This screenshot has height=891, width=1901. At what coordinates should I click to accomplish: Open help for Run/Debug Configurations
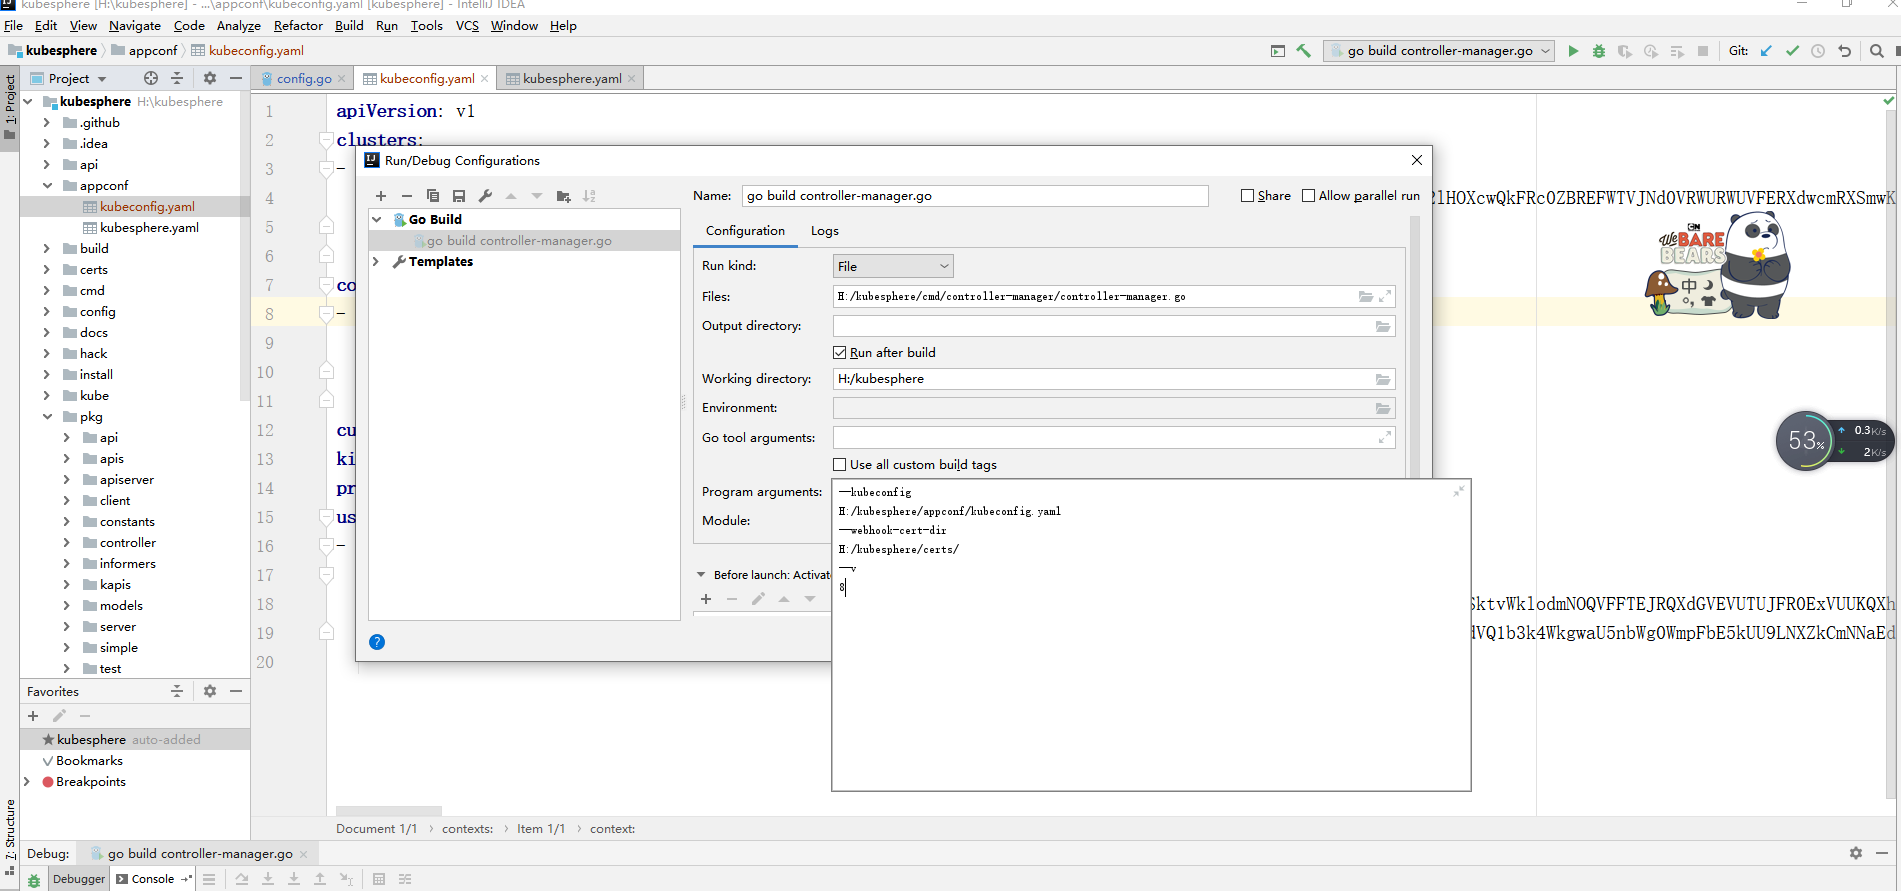pos(377,642)
